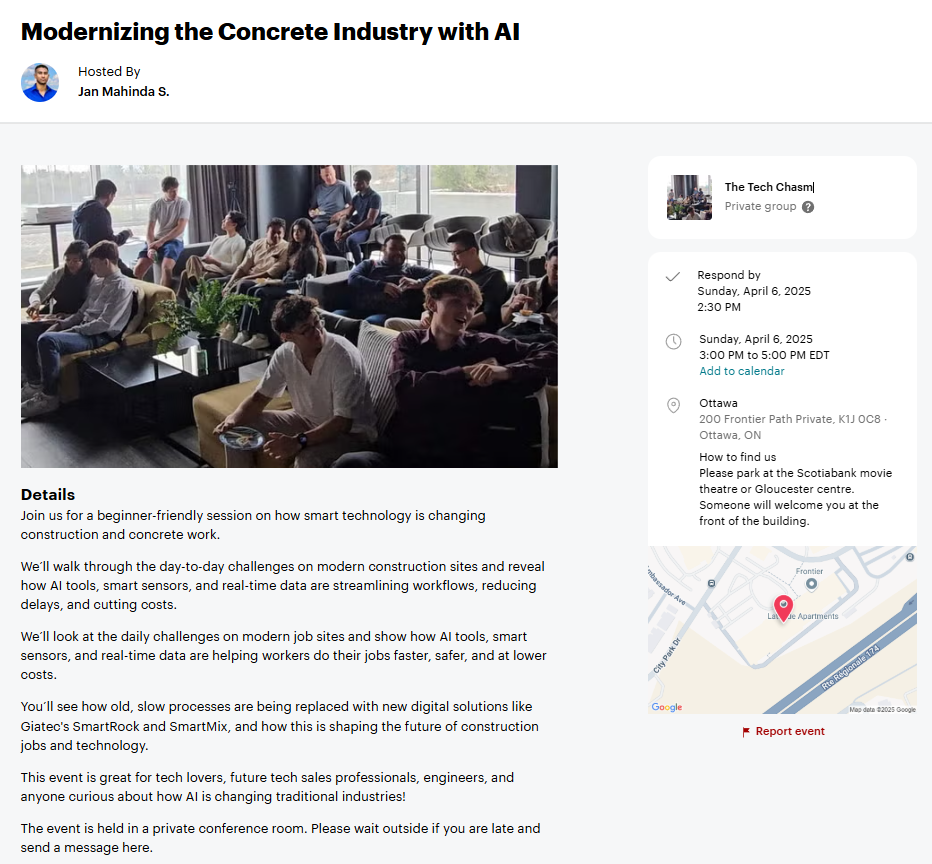Click the host's profile avatar photo
932x864 pixels.
[x=40, y=82]
